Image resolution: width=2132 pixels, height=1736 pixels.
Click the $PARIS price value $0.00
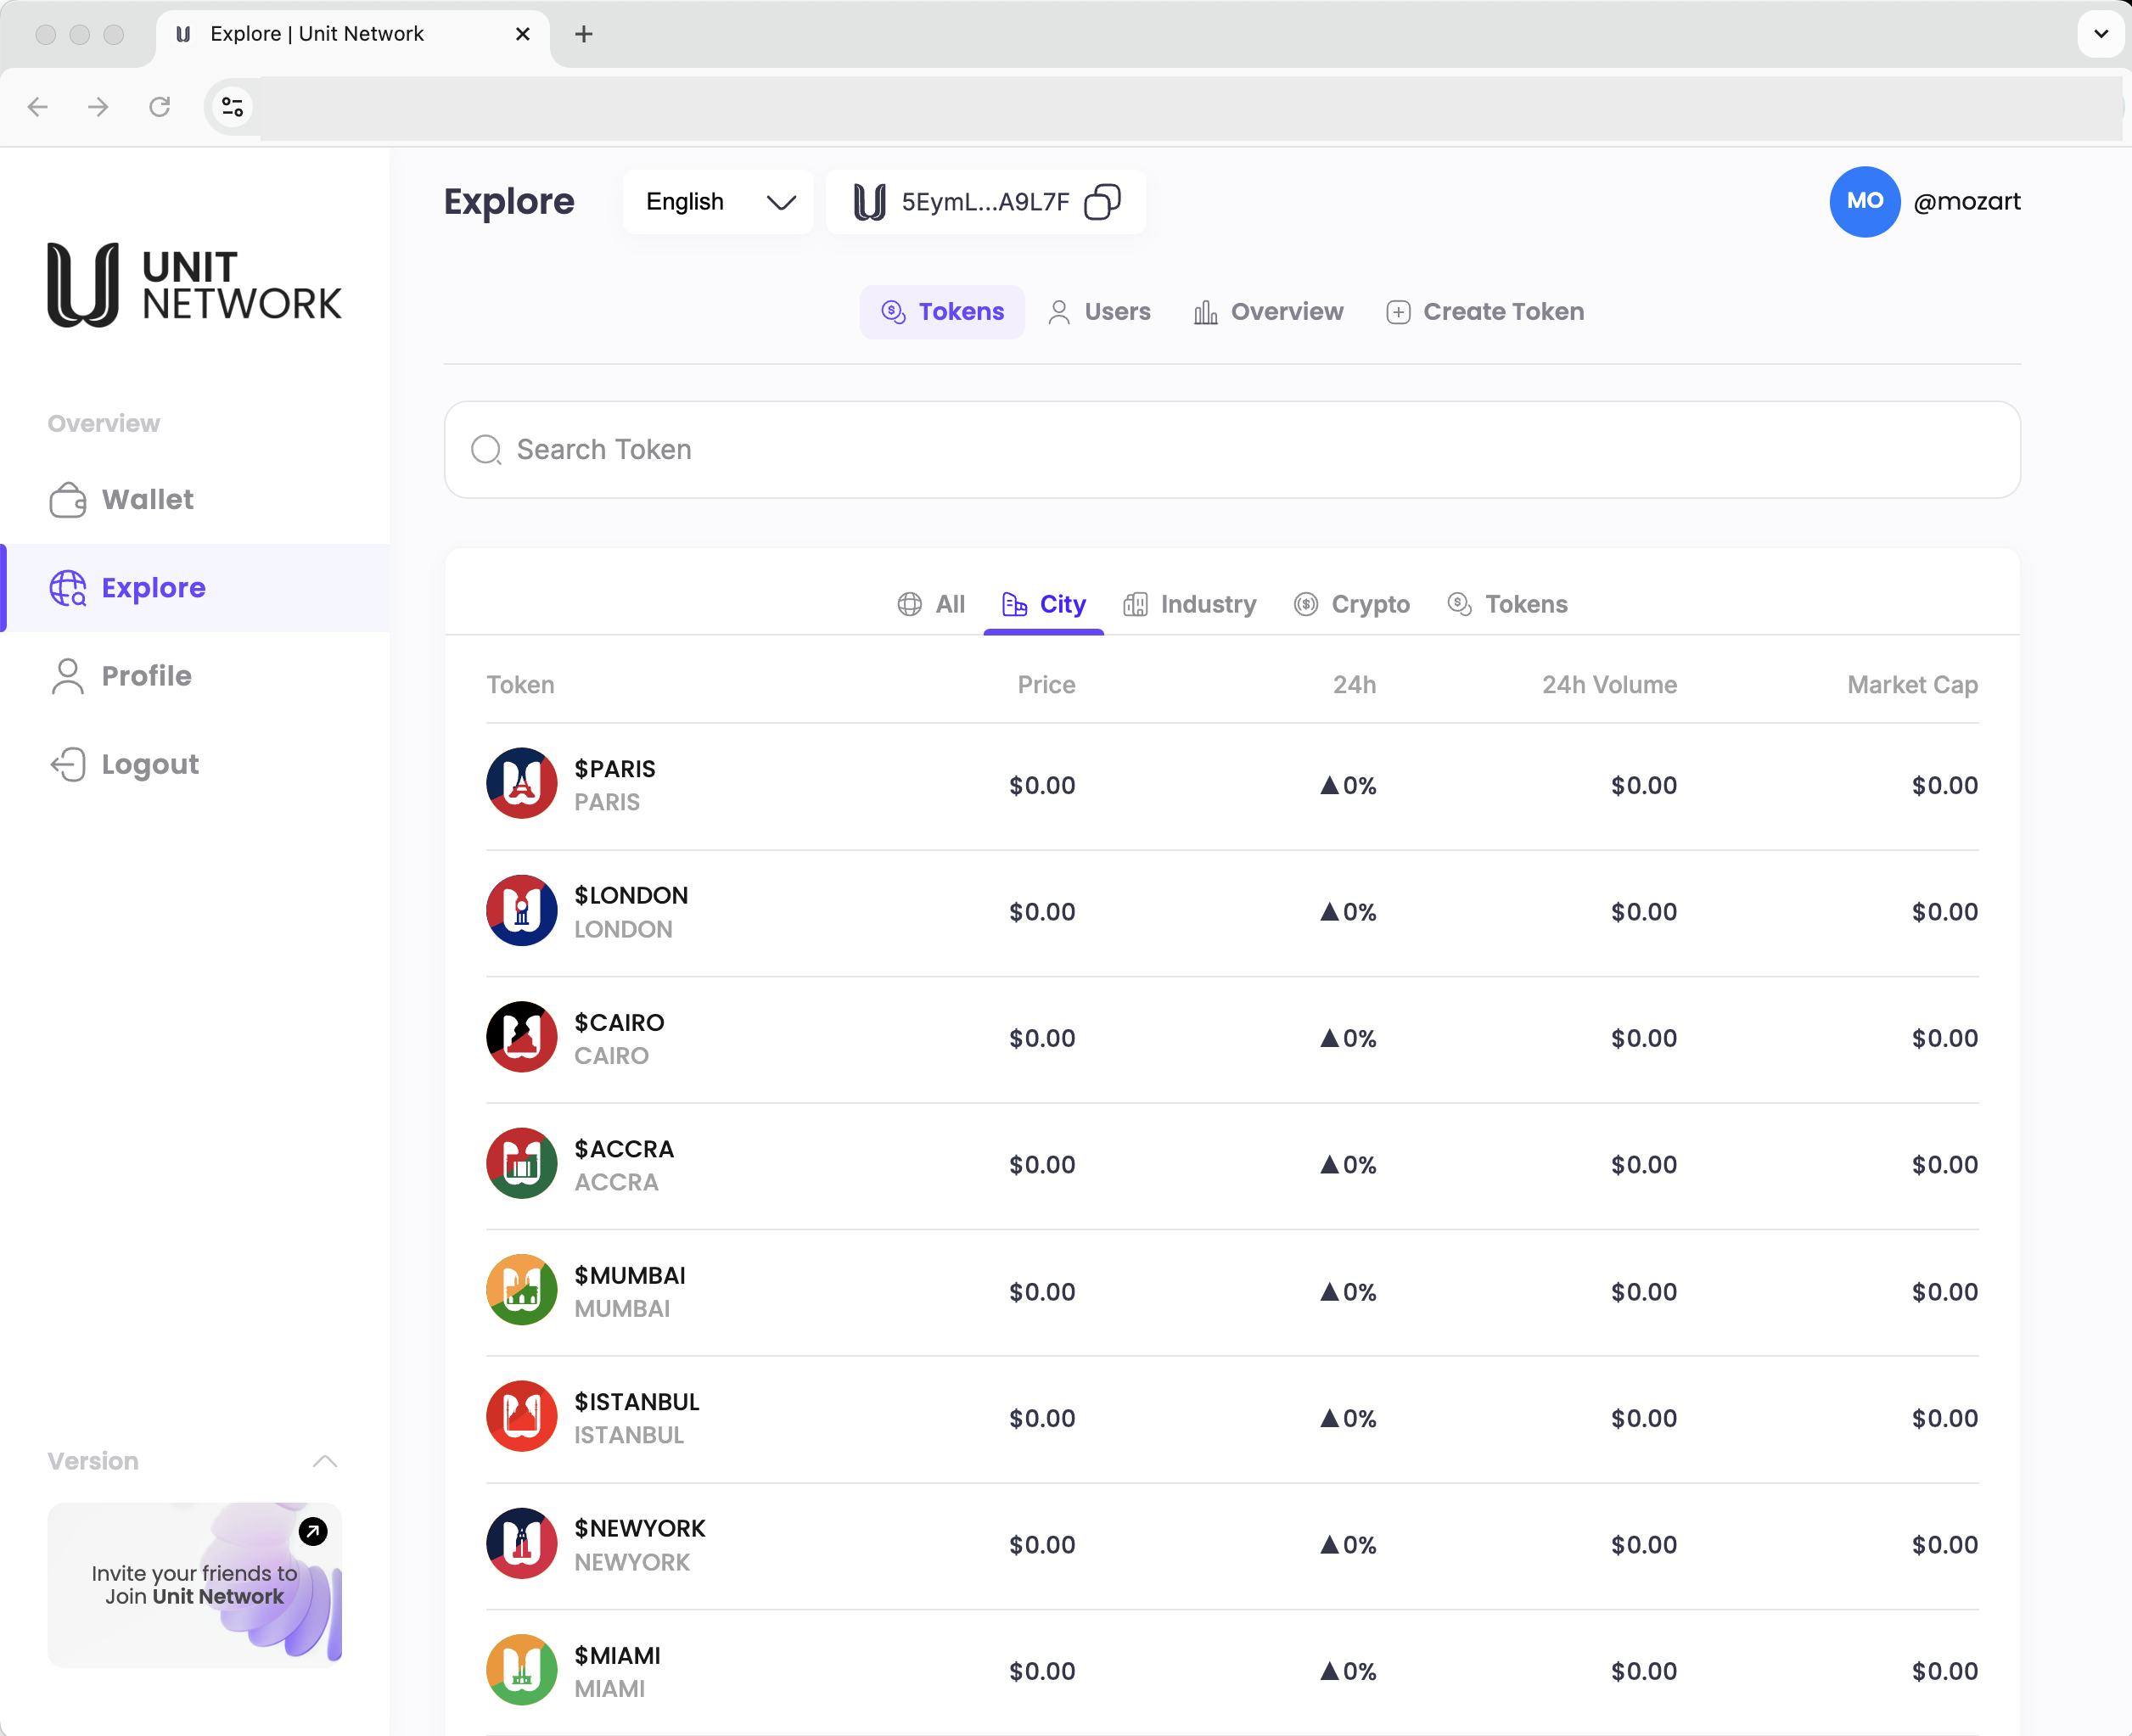pyautogui.click(x=1042, y=785)
